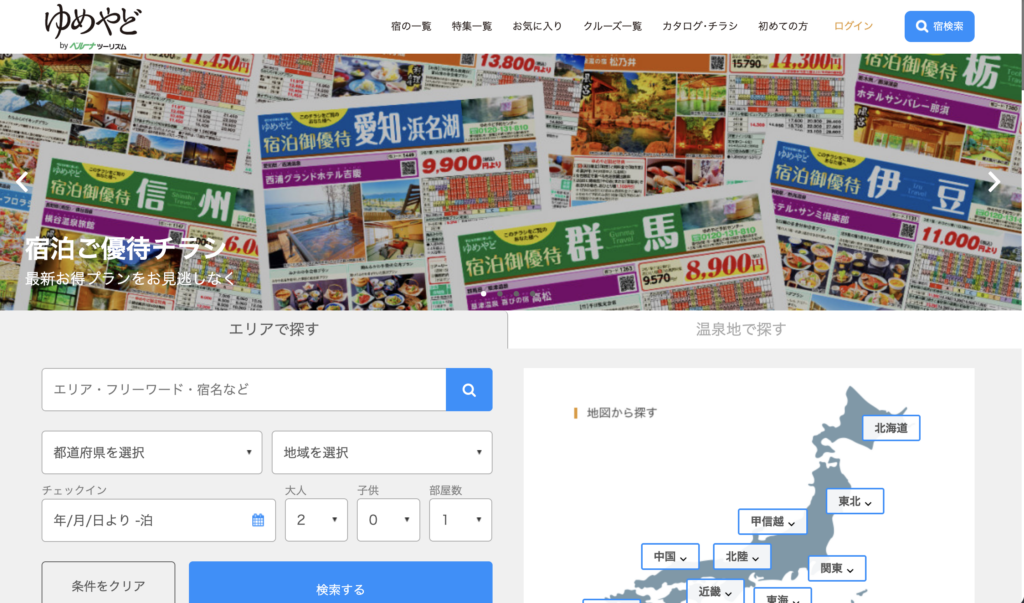Open the 子供 count dropdown
This screenshot has width=1024, height=603.
(388, 520)
